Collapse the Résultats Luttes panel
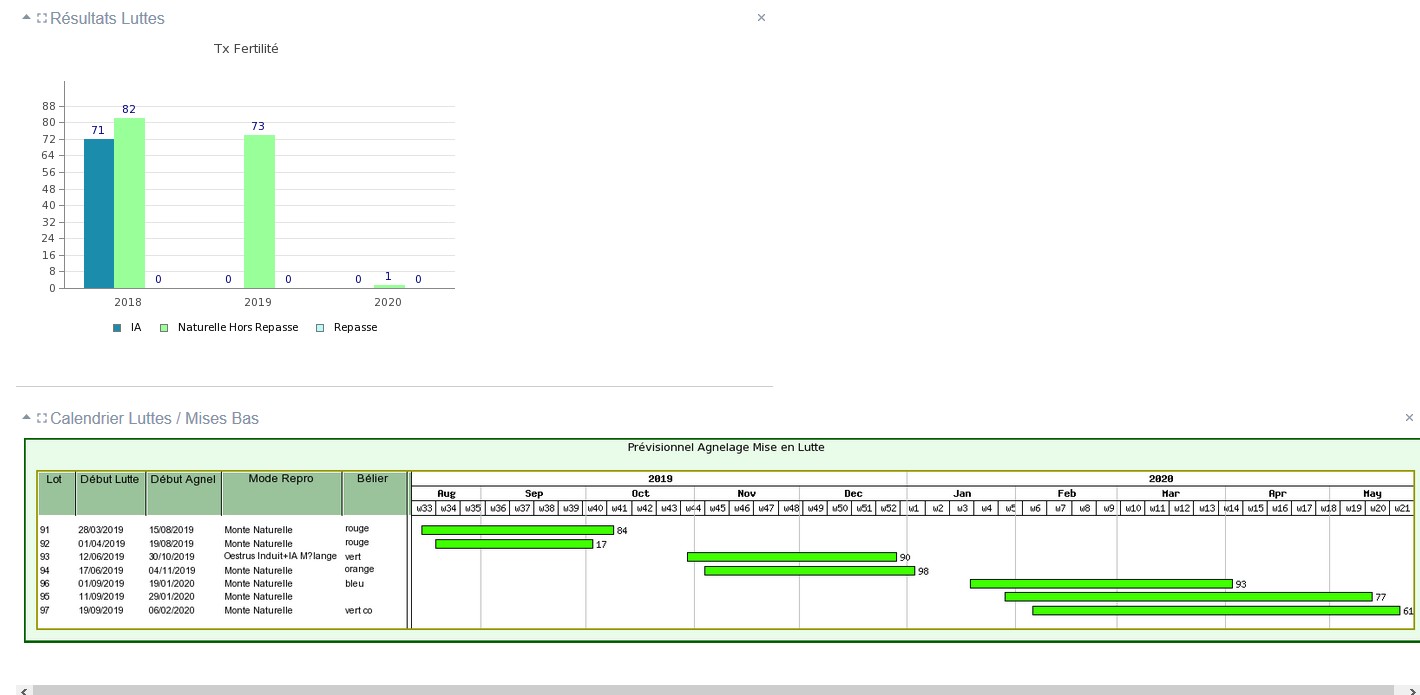 coord(26,18)
